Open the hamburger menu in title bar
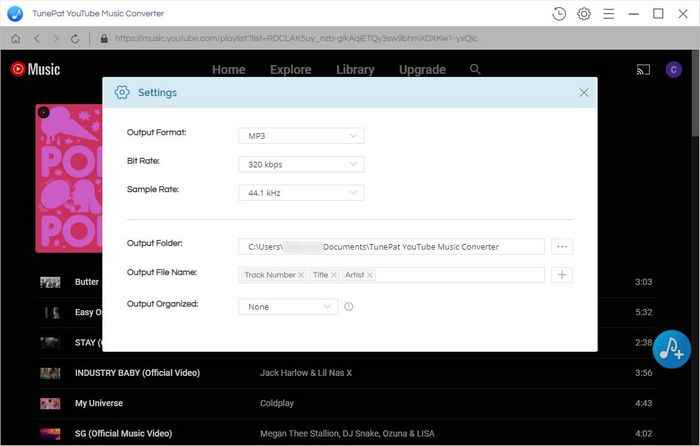700x446 pixels. pyautogui.click(x=608, y=14)
